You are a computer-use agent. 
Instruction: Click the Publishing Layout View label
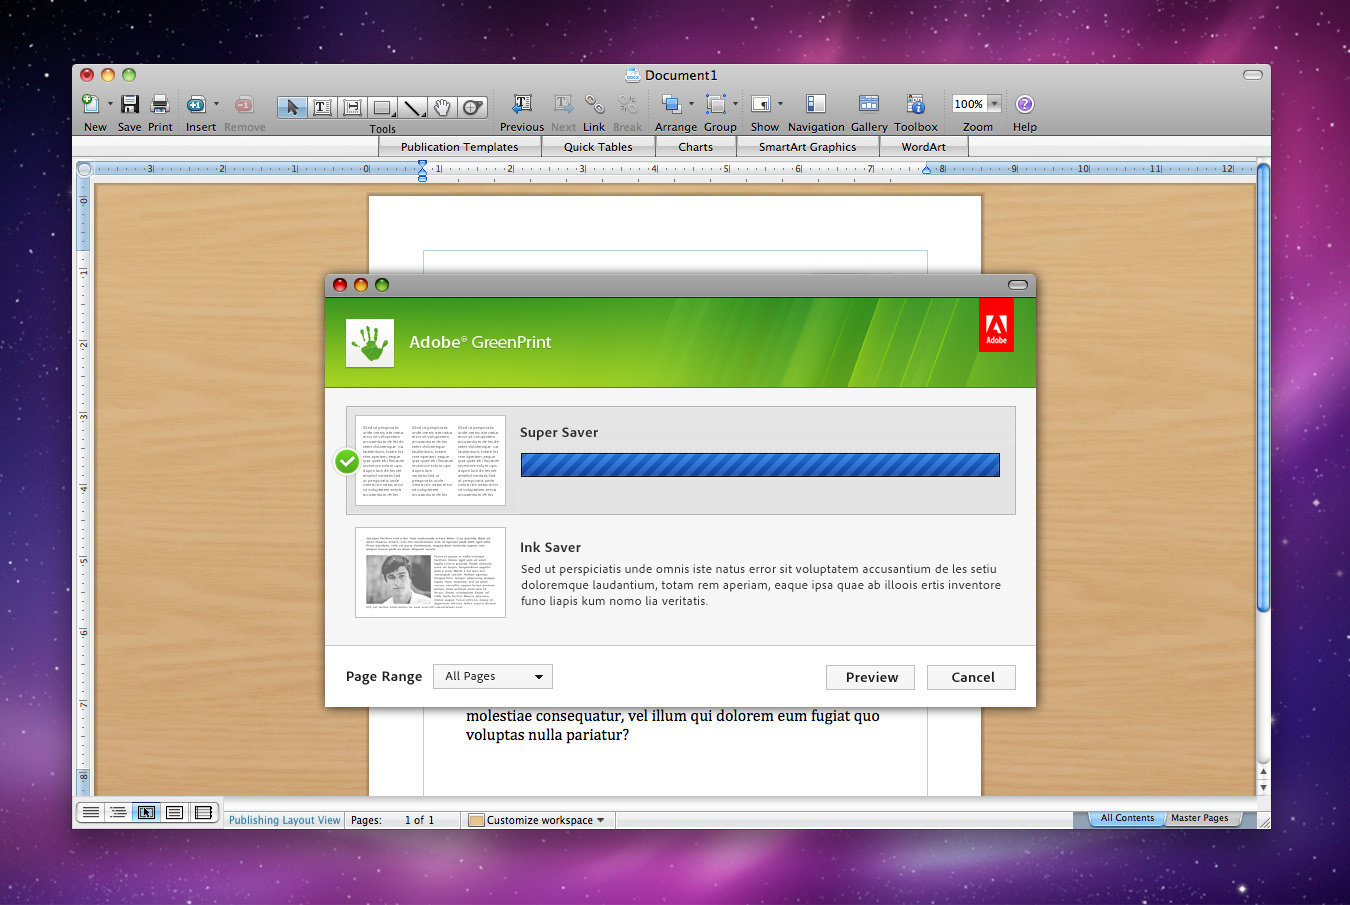(x=284, y=820)
